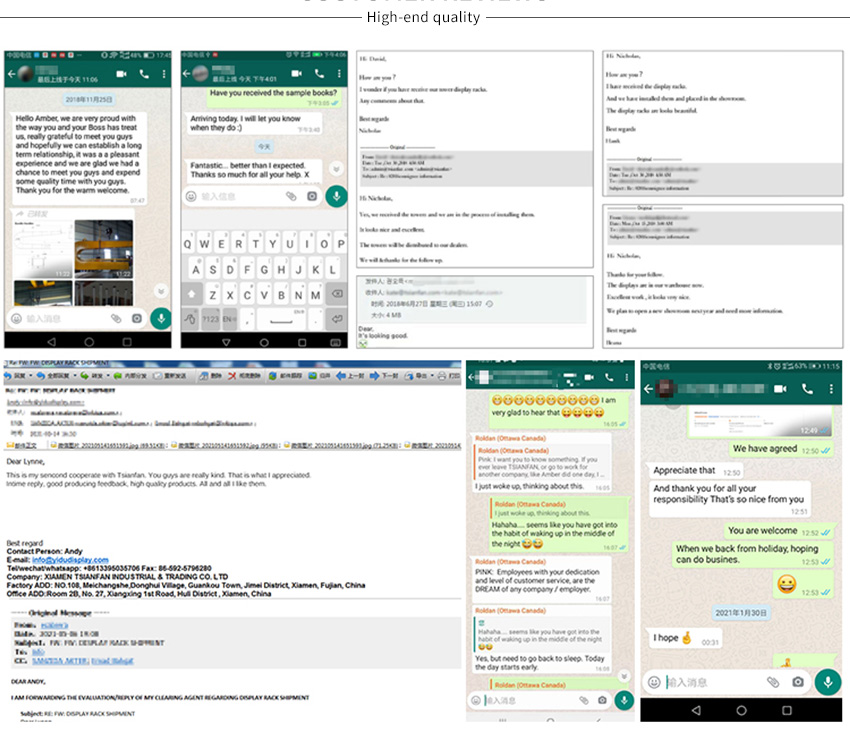Tap the attach paperclip in the 'We have agreed' chat
The height and width of the screenshot is (750, 850).
pyautogui.click(x=773, y=682)
